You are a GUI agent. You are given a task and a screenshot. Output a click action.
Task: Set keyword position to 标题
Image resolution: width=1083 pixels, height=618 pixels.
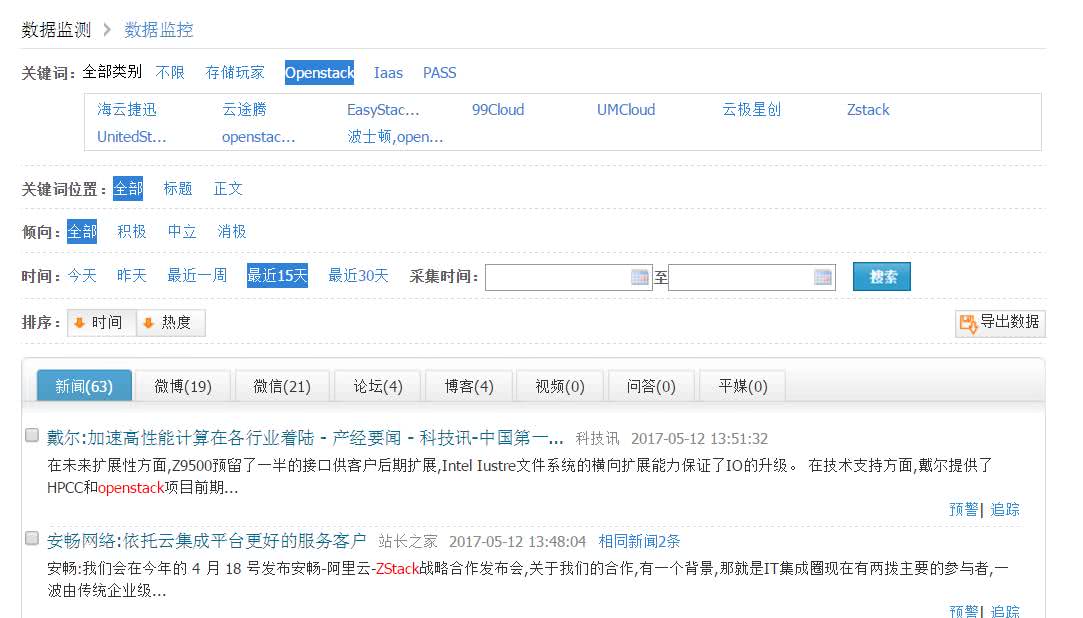tap(178, 189)
